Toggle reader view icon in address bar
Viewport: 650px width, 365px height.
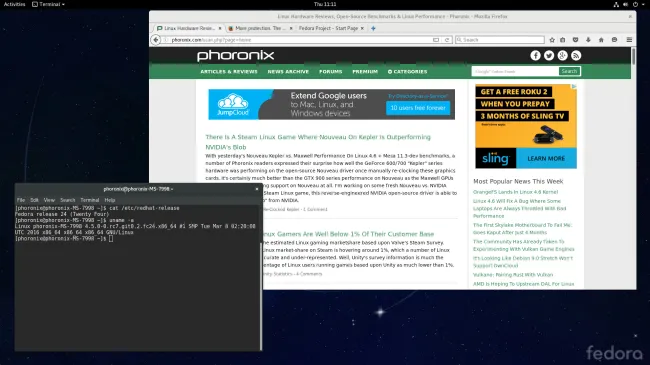coord(436,40)
